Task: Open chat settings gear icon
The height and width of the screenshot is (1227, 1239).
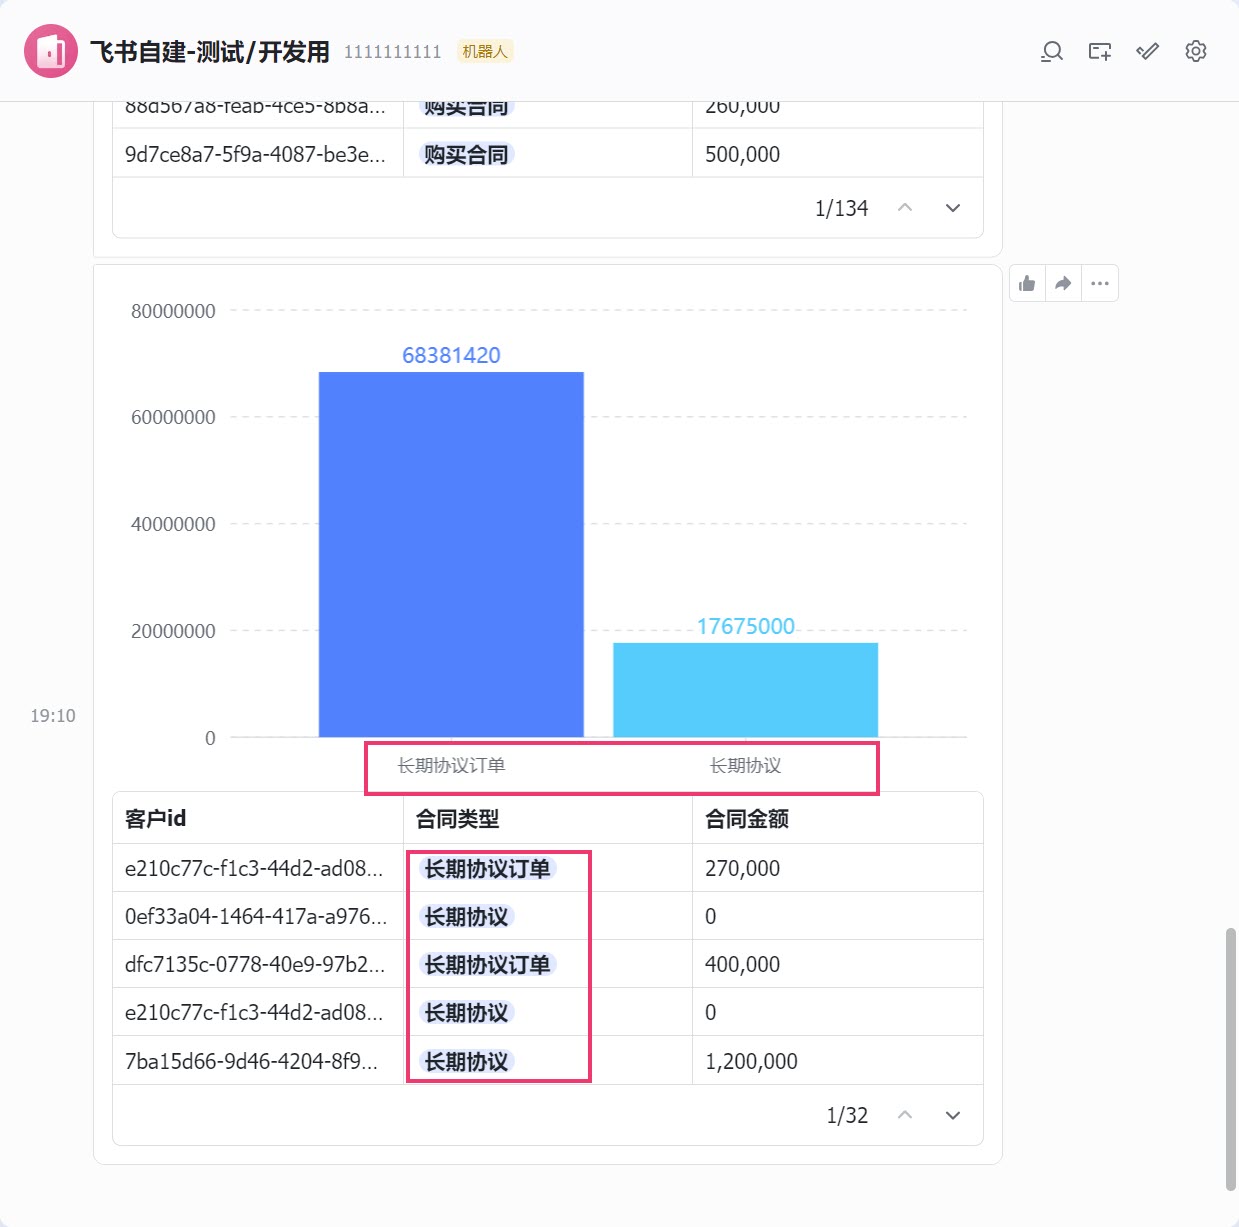Action: point(1196,51)
